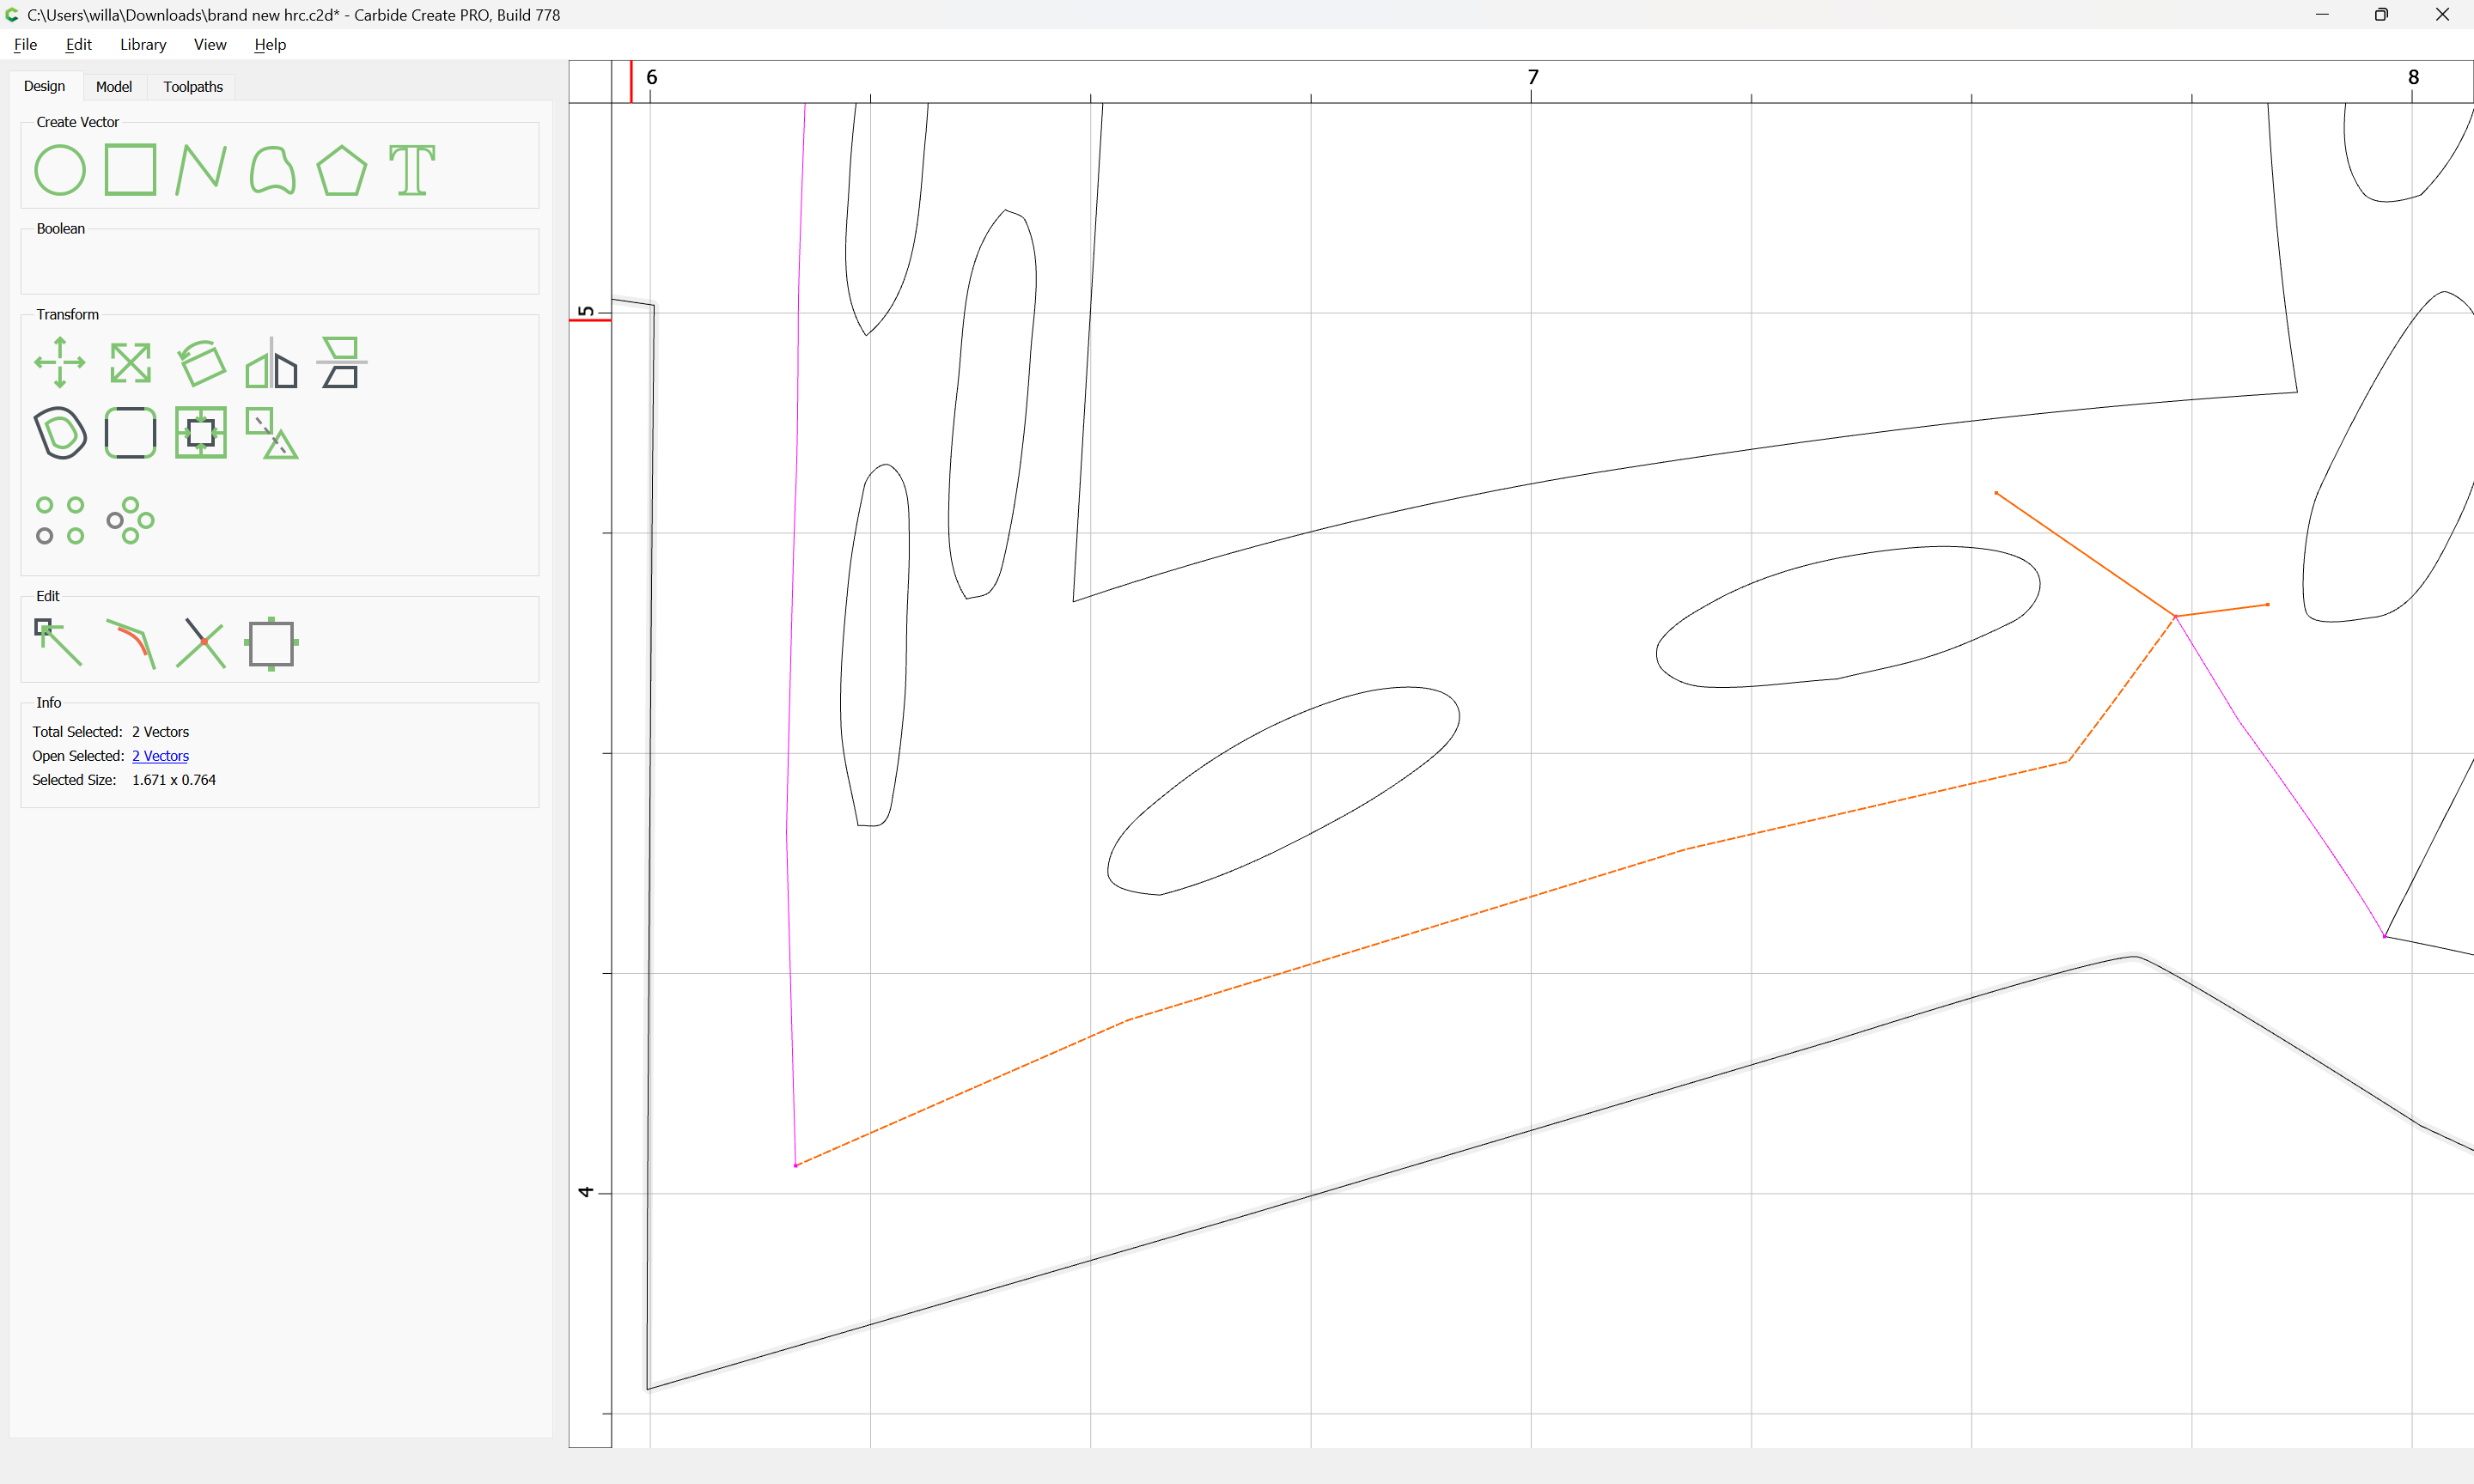
Task: Open the Offset vectors tool
Action: 60,433
